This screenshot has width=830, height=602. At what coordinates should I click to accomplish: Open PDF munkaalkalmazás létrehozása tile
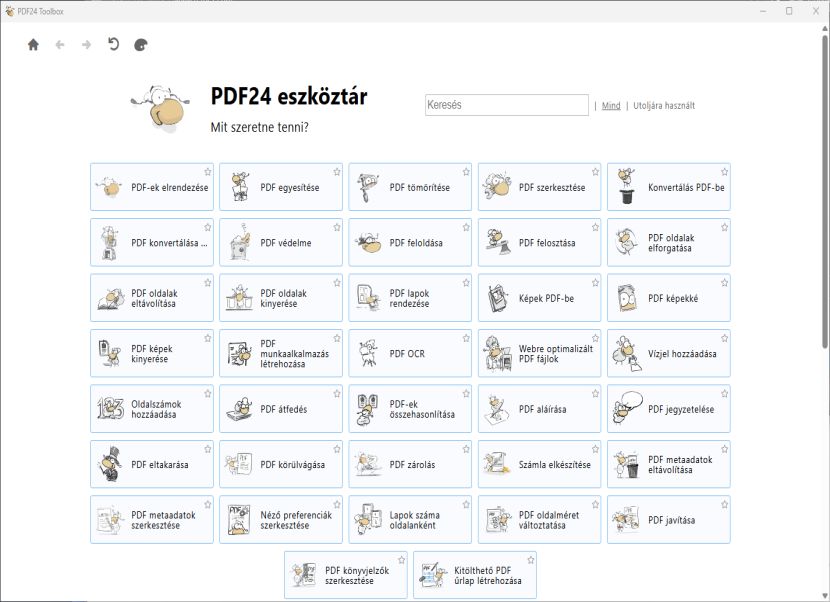click(x=281, y=353)
